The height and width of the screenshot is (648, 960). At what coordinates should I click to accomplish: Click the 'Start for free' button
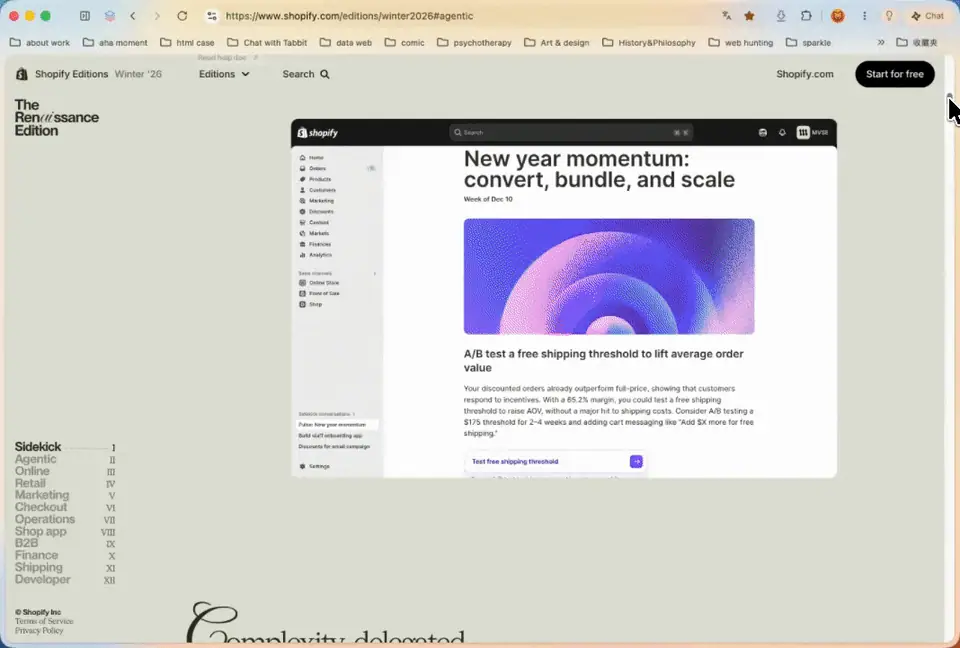[x=894, y=74]
